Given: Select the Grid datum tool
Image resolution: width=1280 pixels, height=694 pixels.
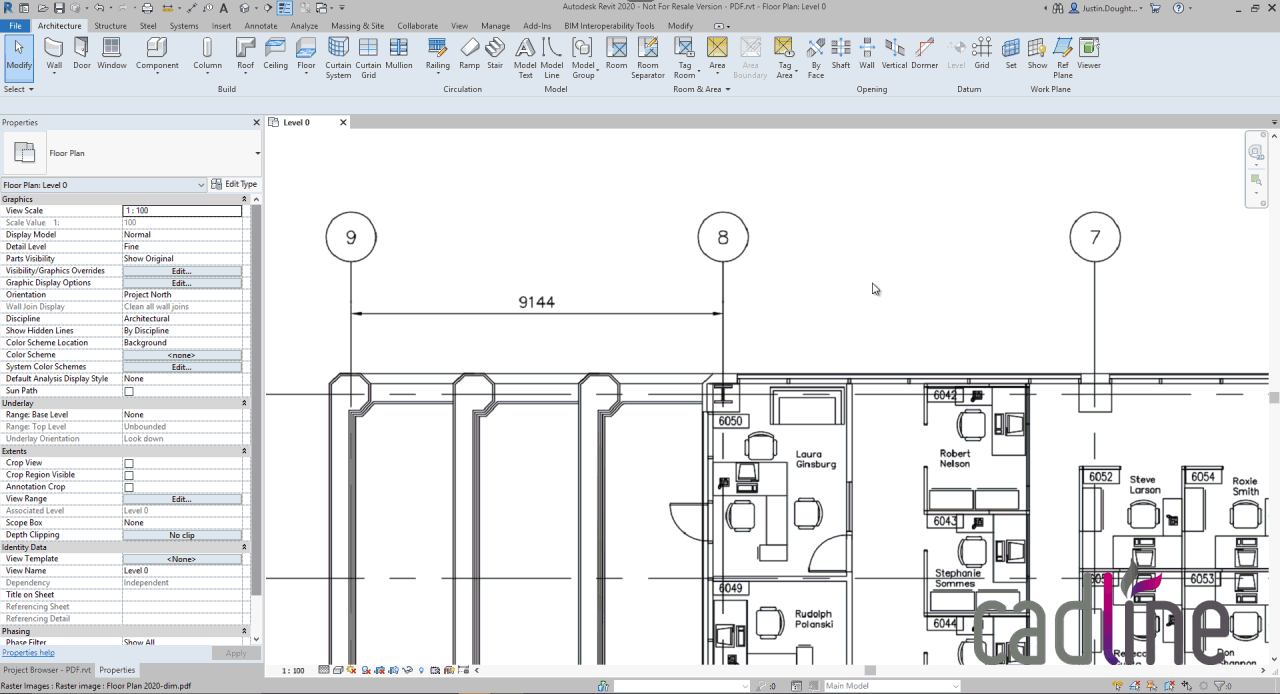Looking at the screenshot, I should (982, 53).
